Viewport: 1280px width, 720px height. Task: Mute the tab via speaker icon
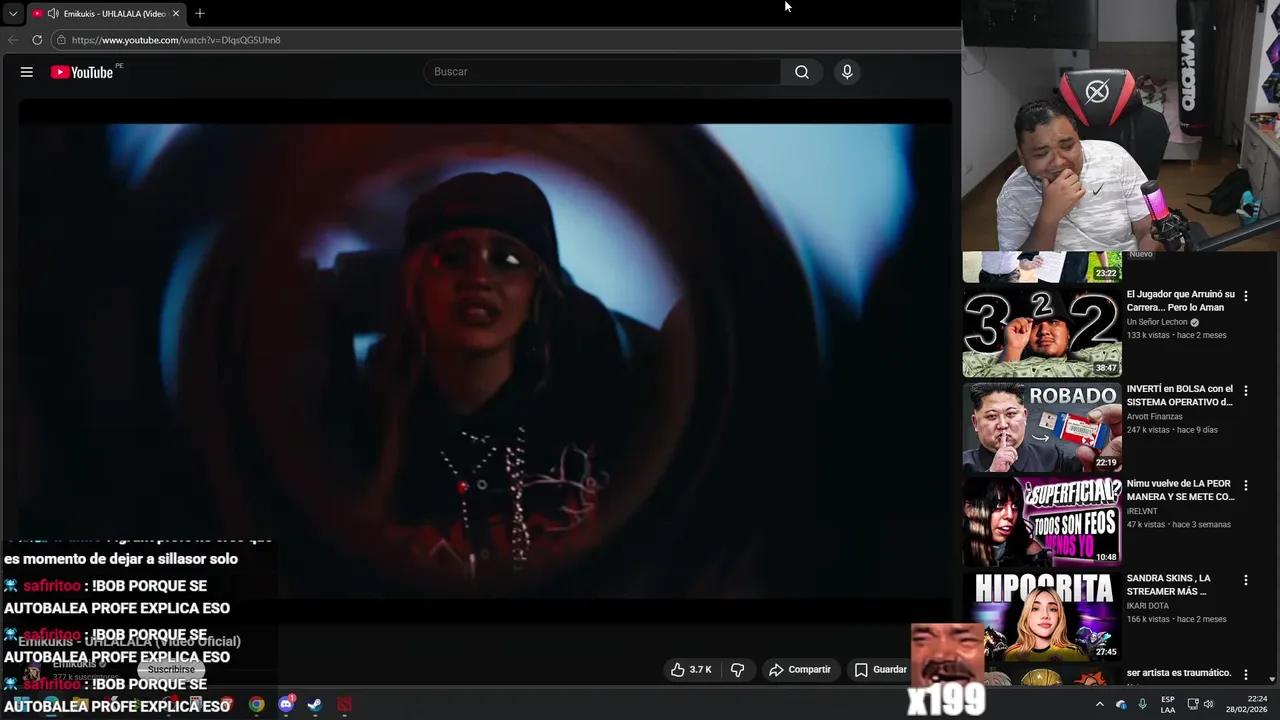click(x=52, y=13)
